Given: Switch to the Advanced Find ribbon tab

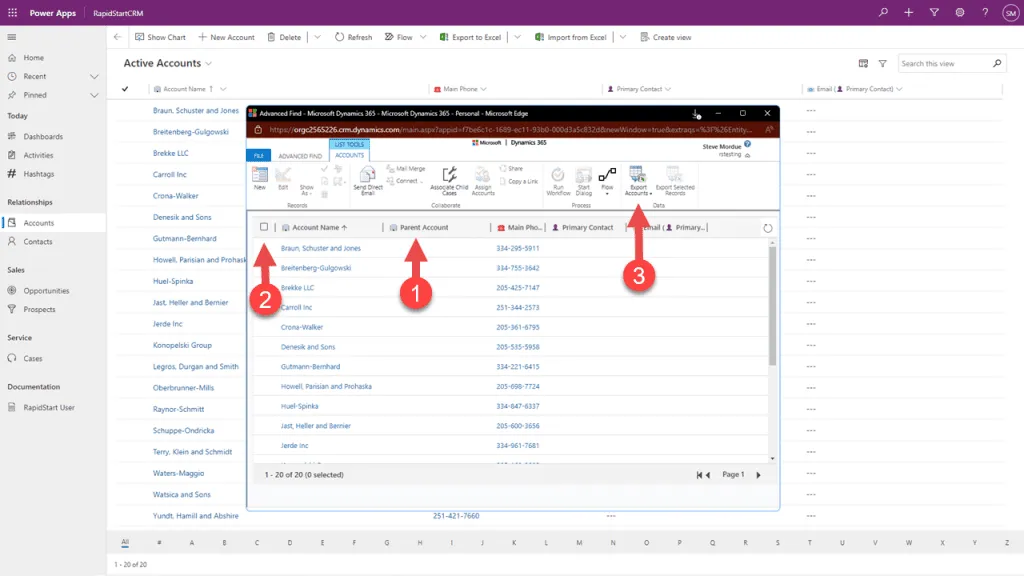Looking at the screenshot, I should [300, 156].
